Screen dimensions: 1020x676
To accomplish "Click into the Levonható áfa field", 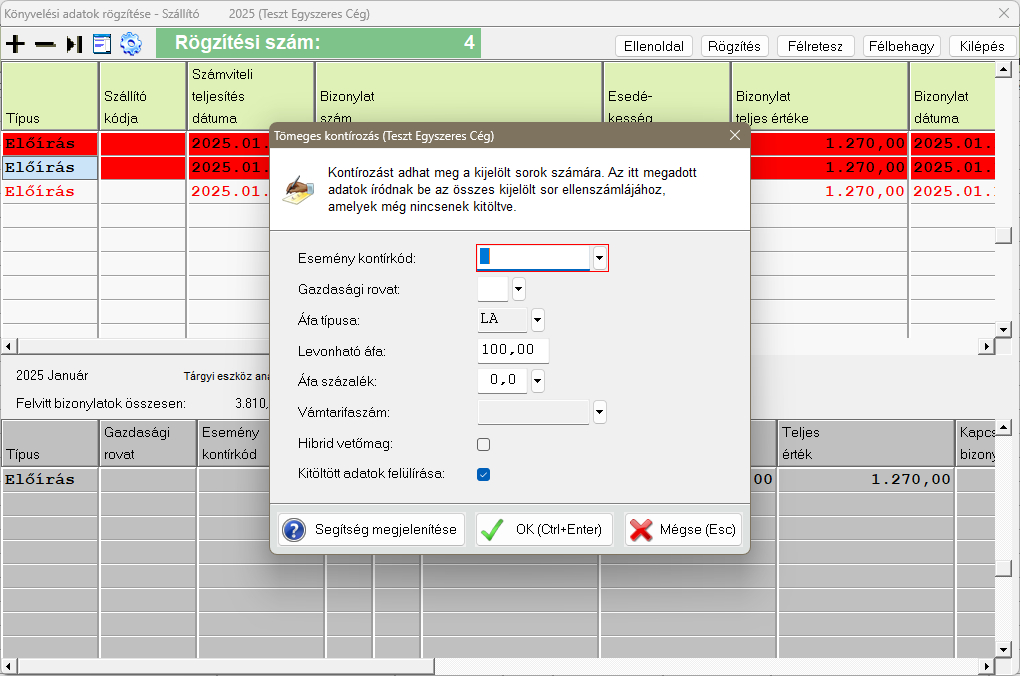I will click(513, 351).
